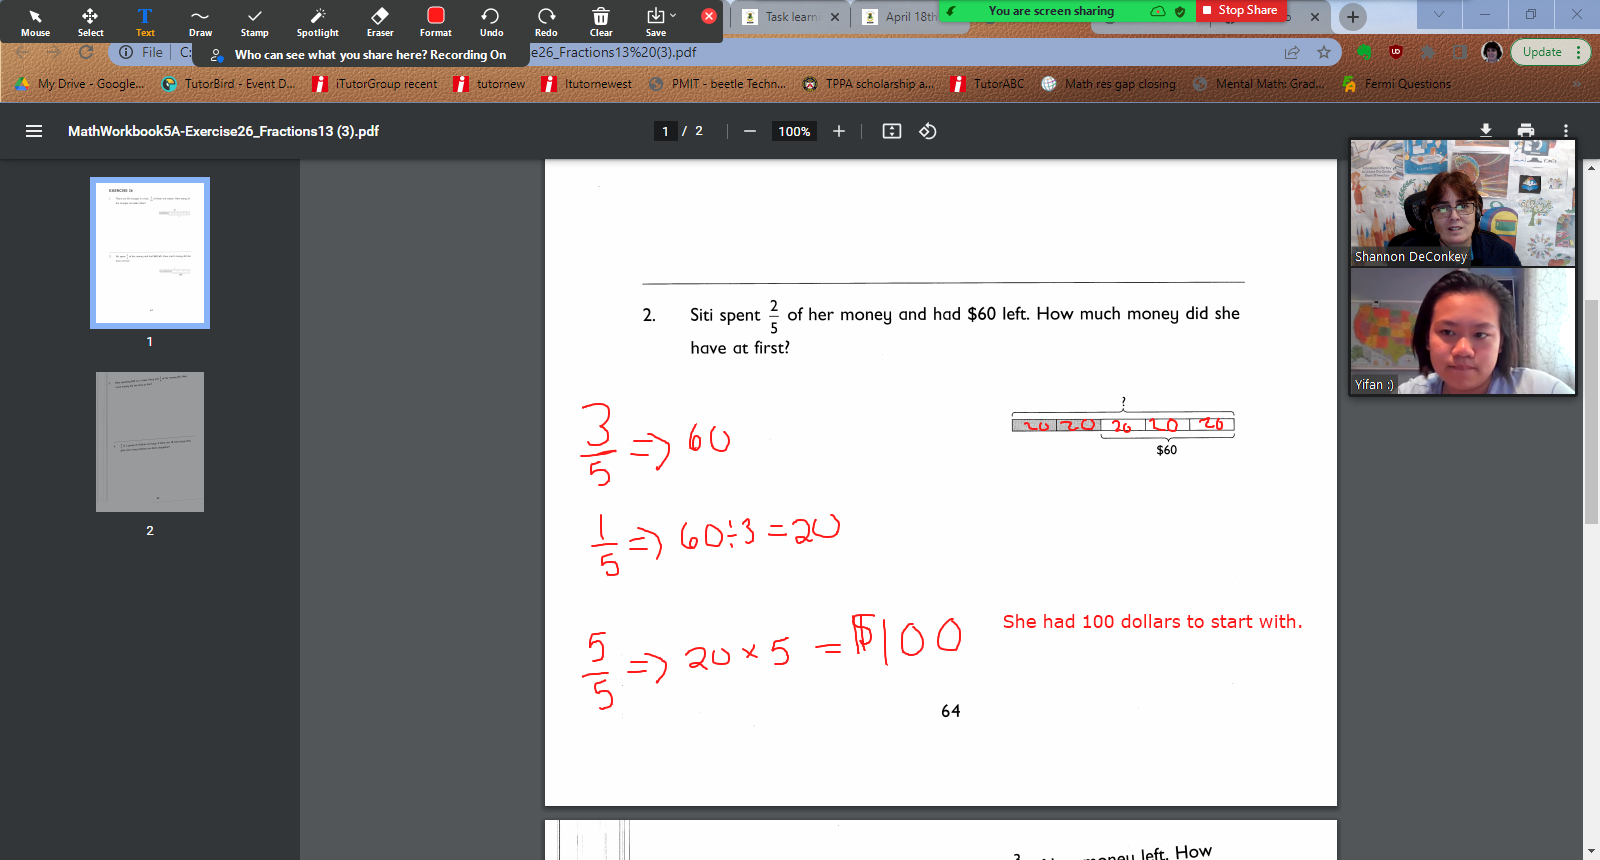Print the PDF document
Image resolution: width=1600 pixels, height=860 pixels.
click(x=1526, y=131)
